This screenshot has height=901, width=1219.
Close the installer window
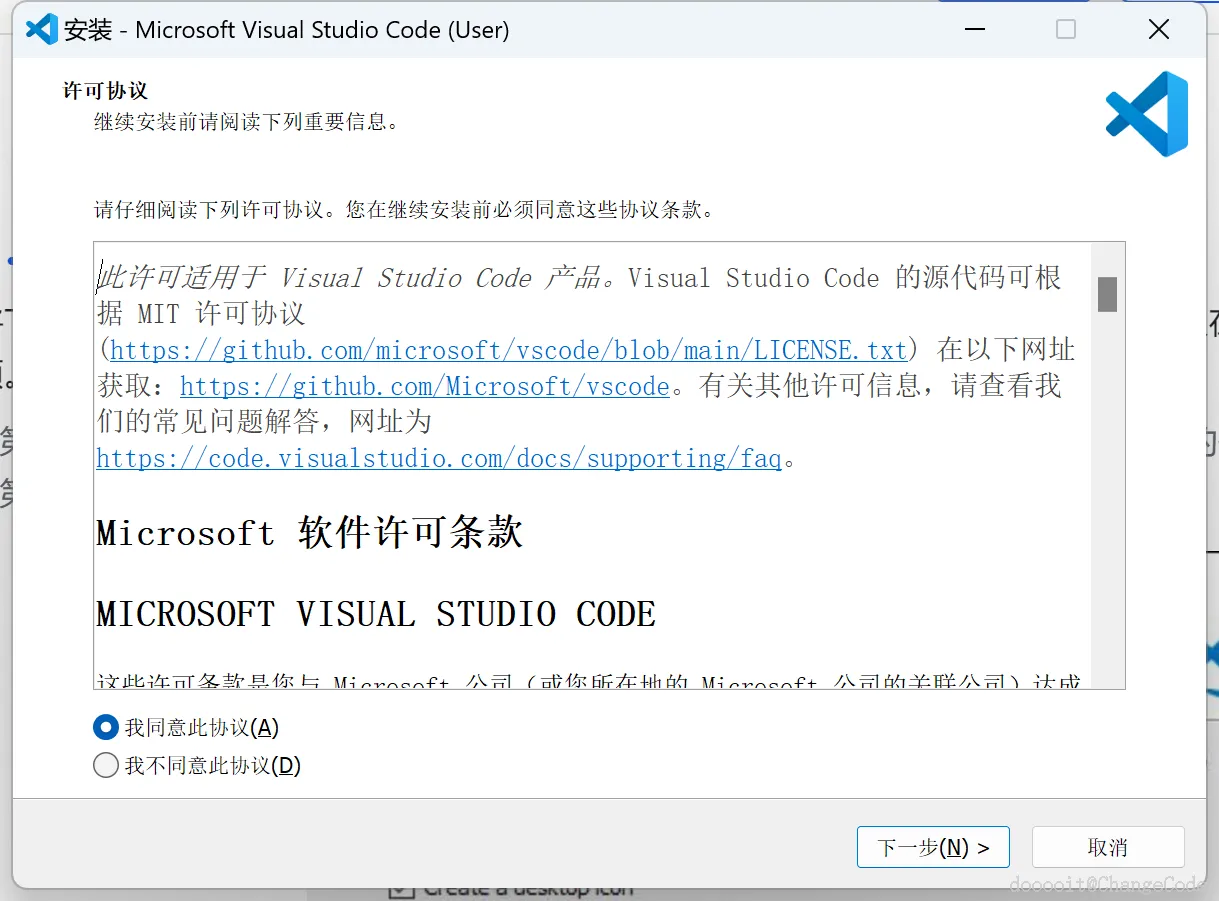click(x=1159, y=30)
